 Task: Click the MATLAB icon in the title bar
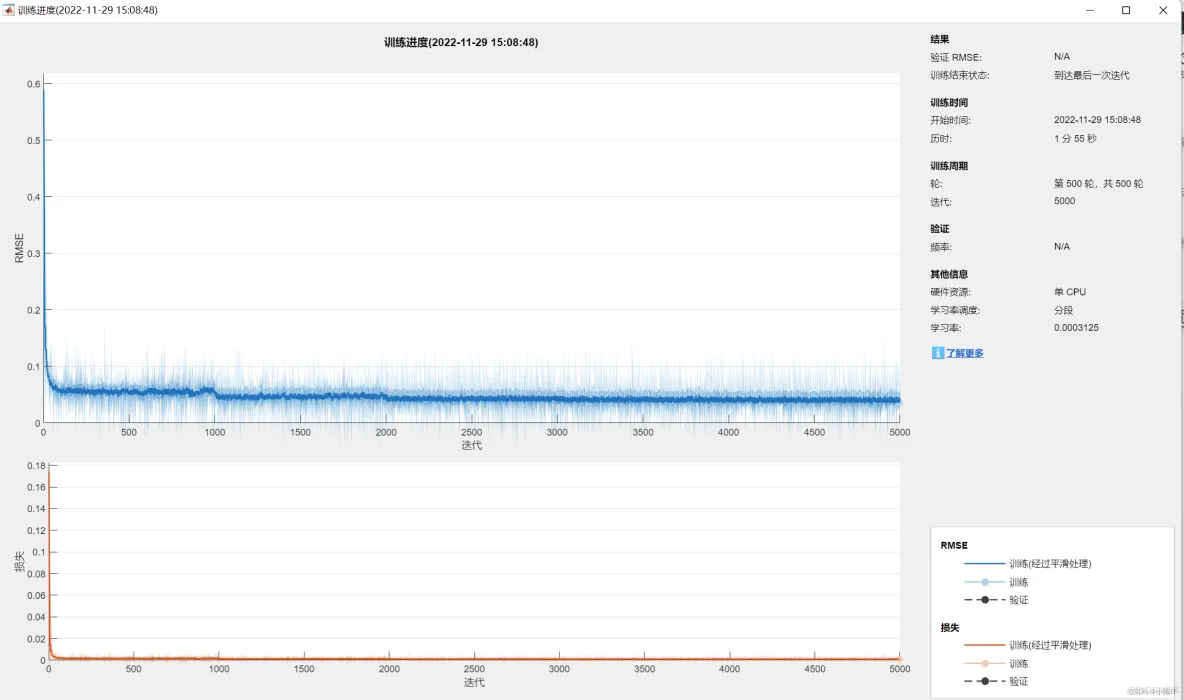click(x=8, y=10)
